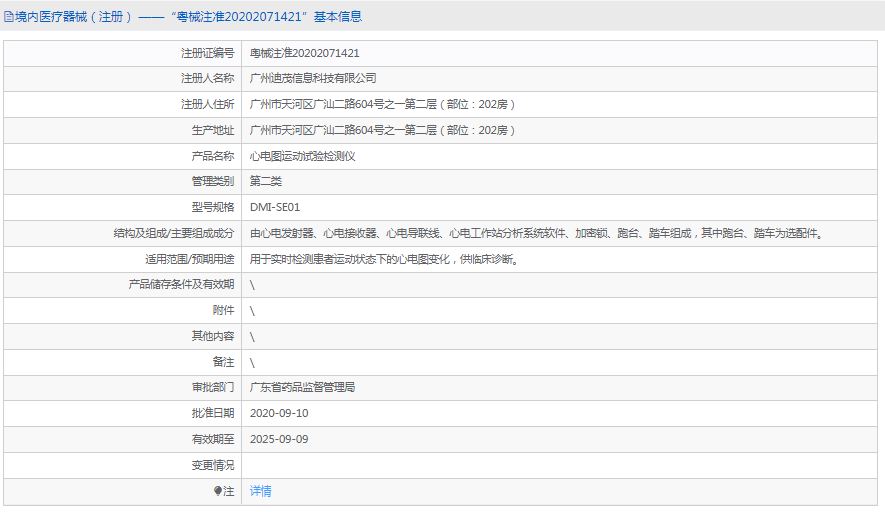Select model specification DMI-SE01
The height and width of the screenshot is (512, 885).
pos(275,207)
